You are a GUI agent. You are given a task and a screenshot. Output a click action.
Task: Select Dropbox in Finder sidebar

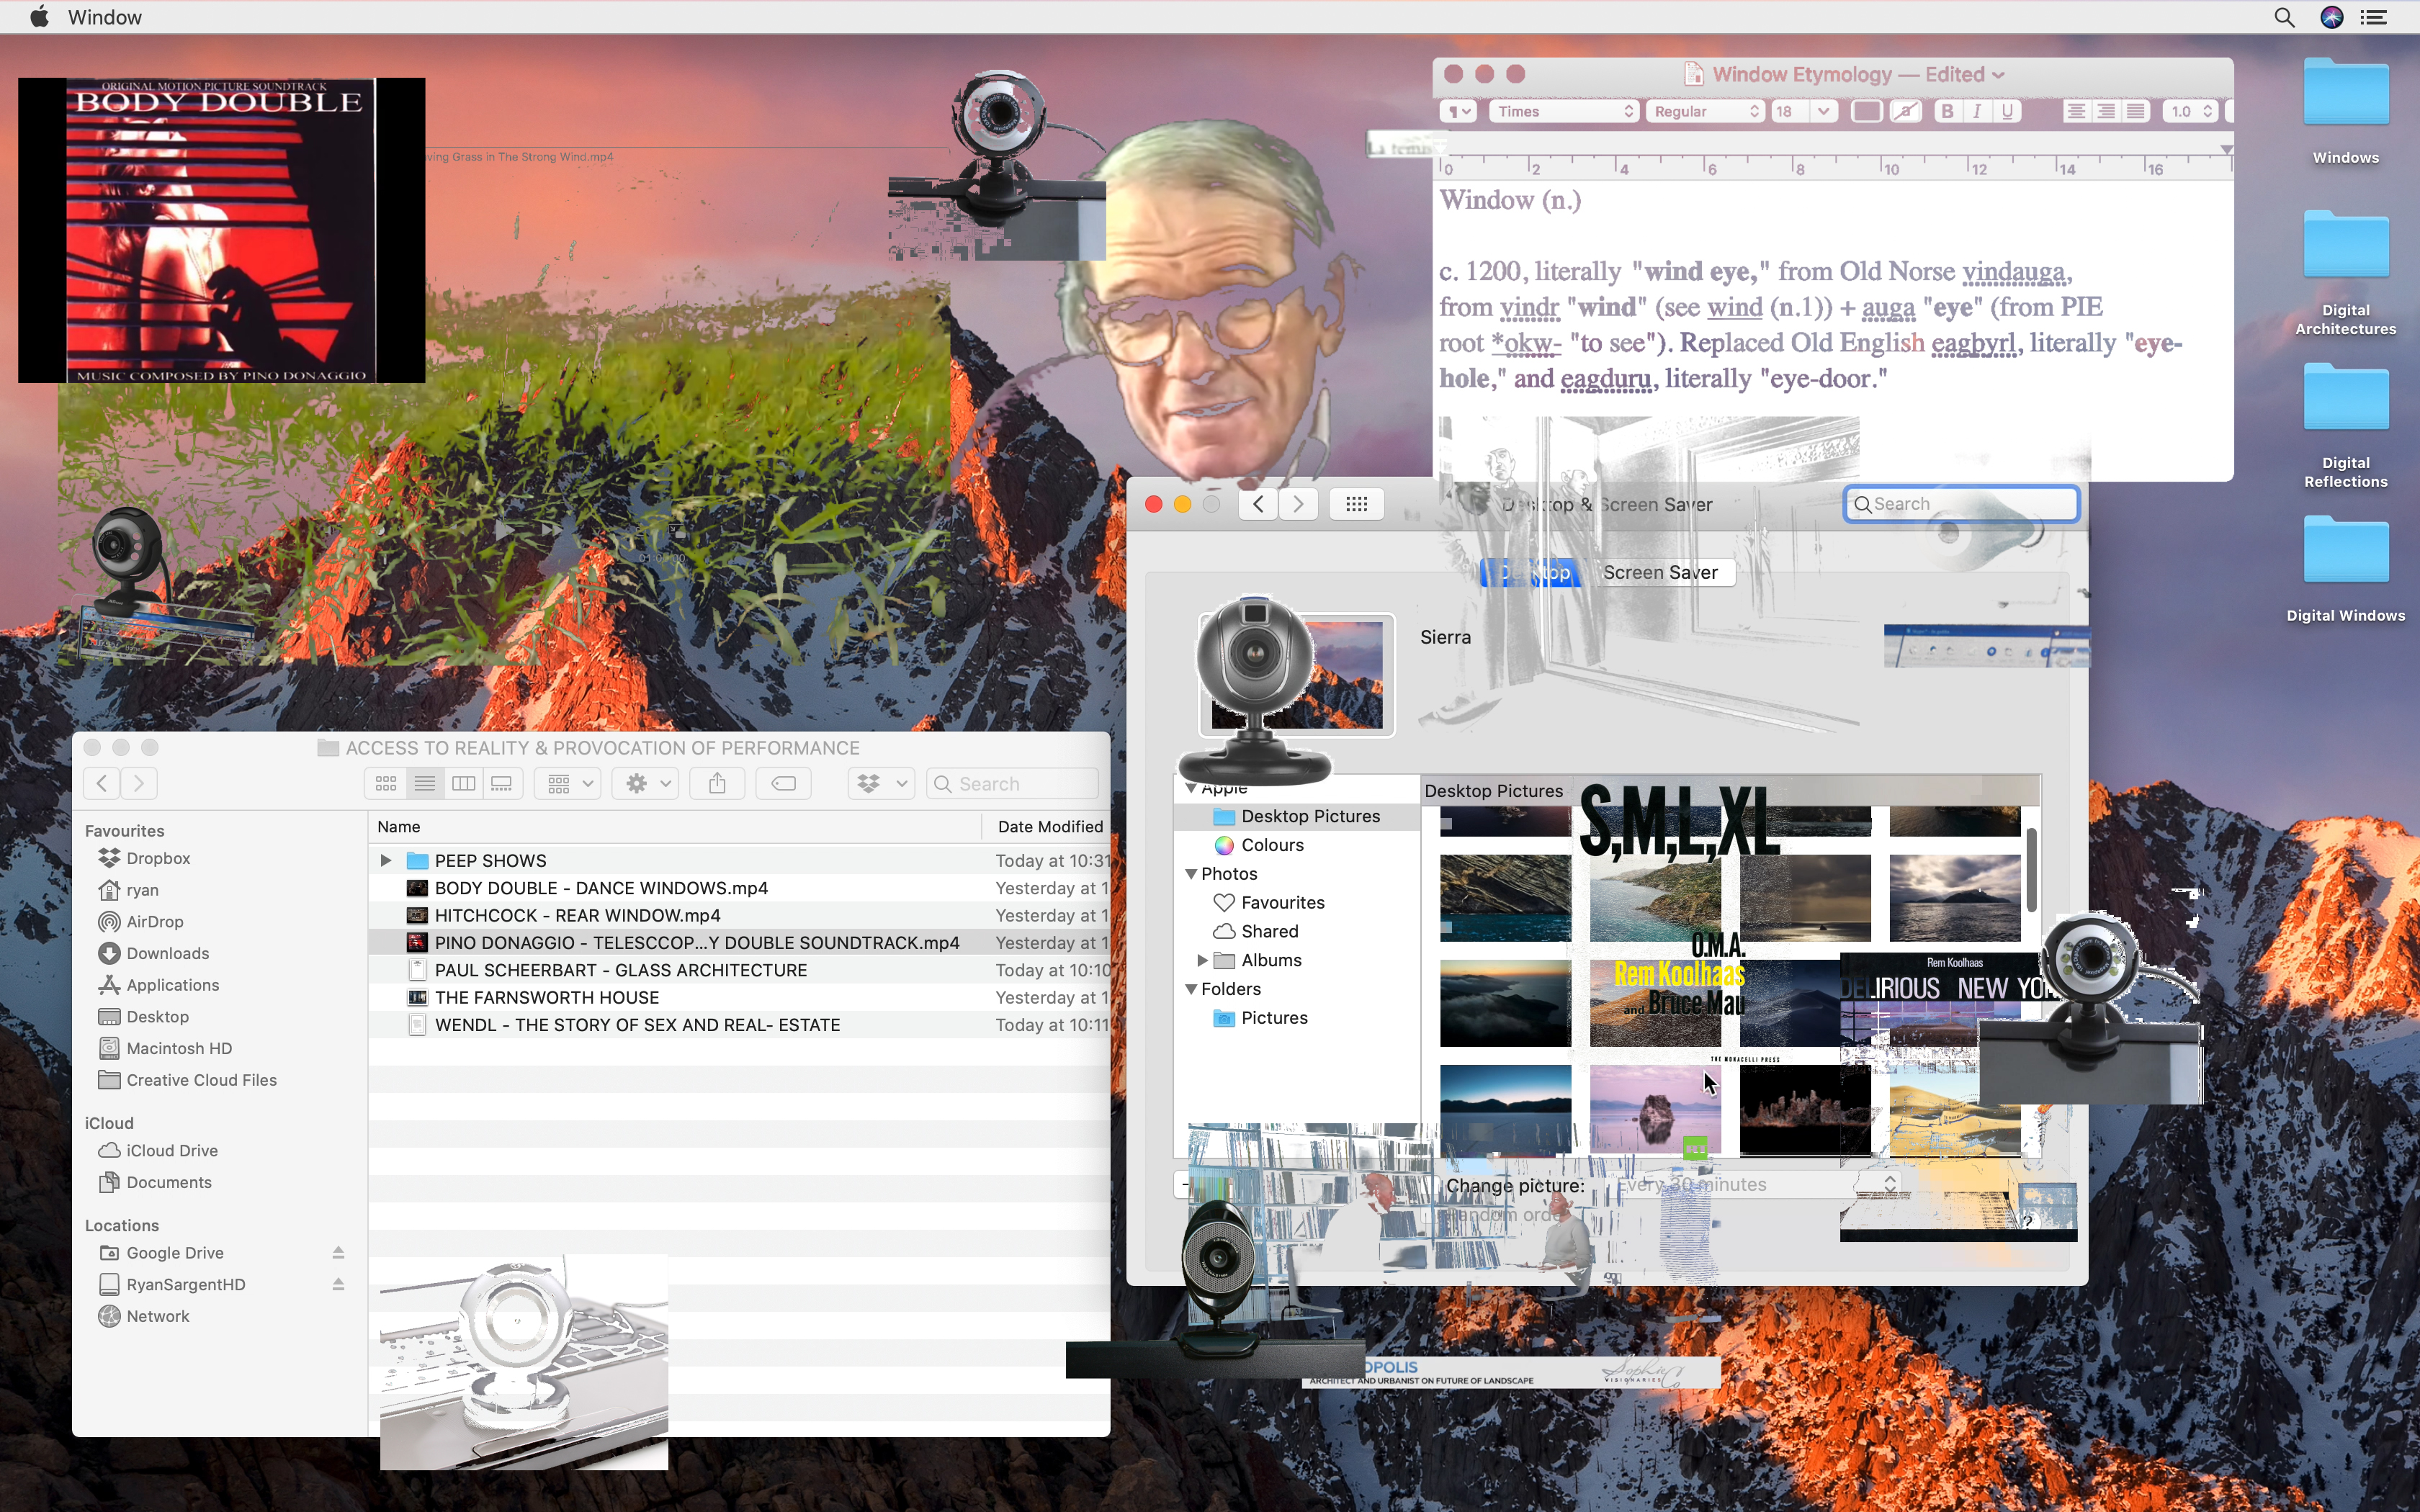pos(158,858)
